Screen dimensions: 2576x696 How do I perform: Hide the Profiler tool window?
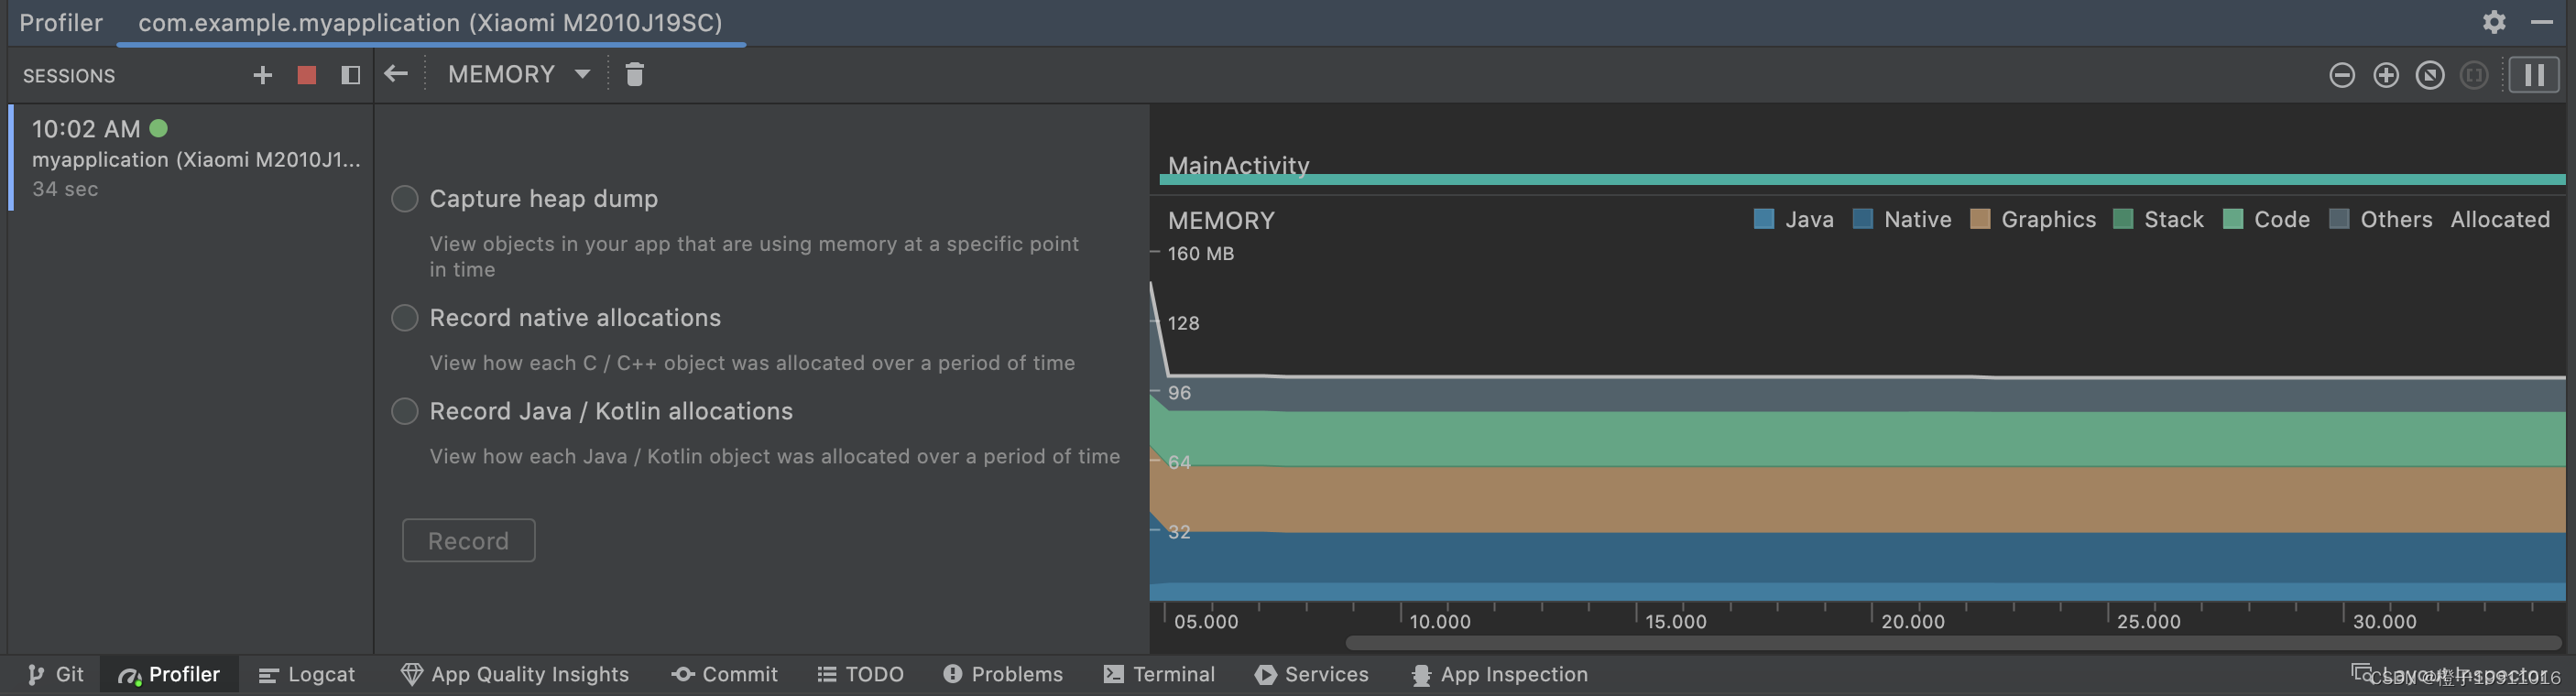pos(2542,22)
